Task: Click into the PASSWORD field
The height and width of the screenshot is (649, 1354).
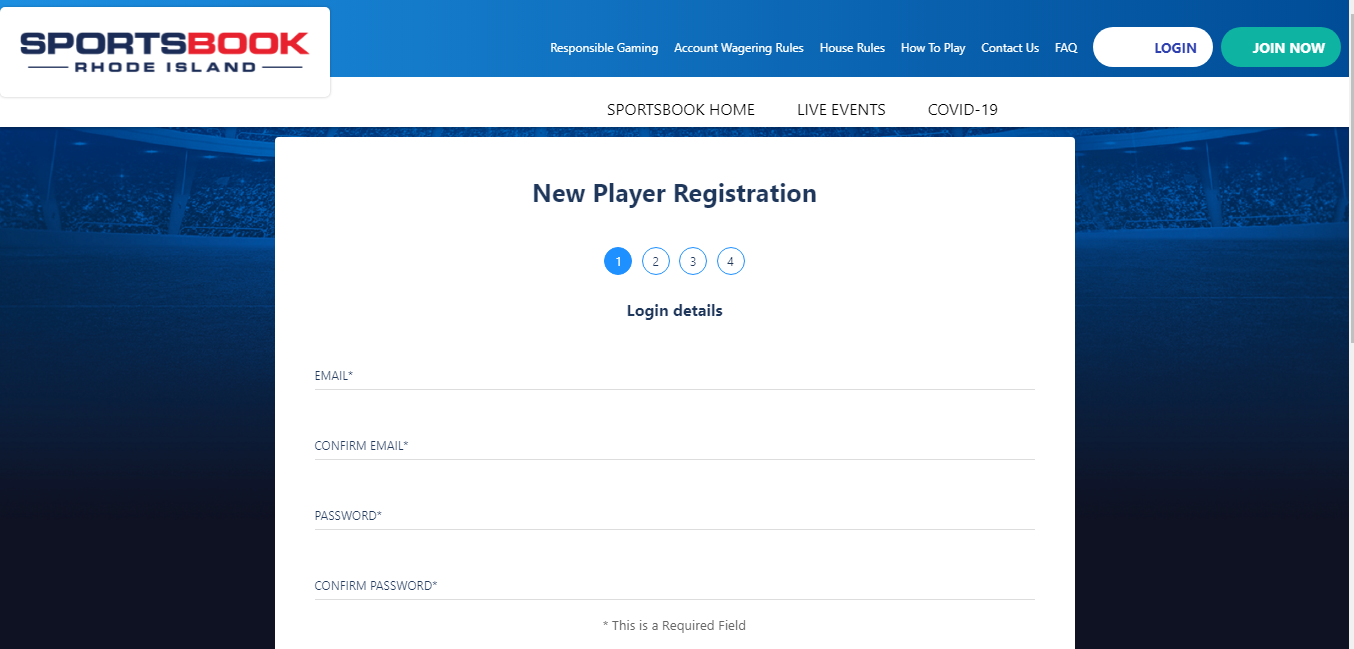Action: tap(674, 516)
